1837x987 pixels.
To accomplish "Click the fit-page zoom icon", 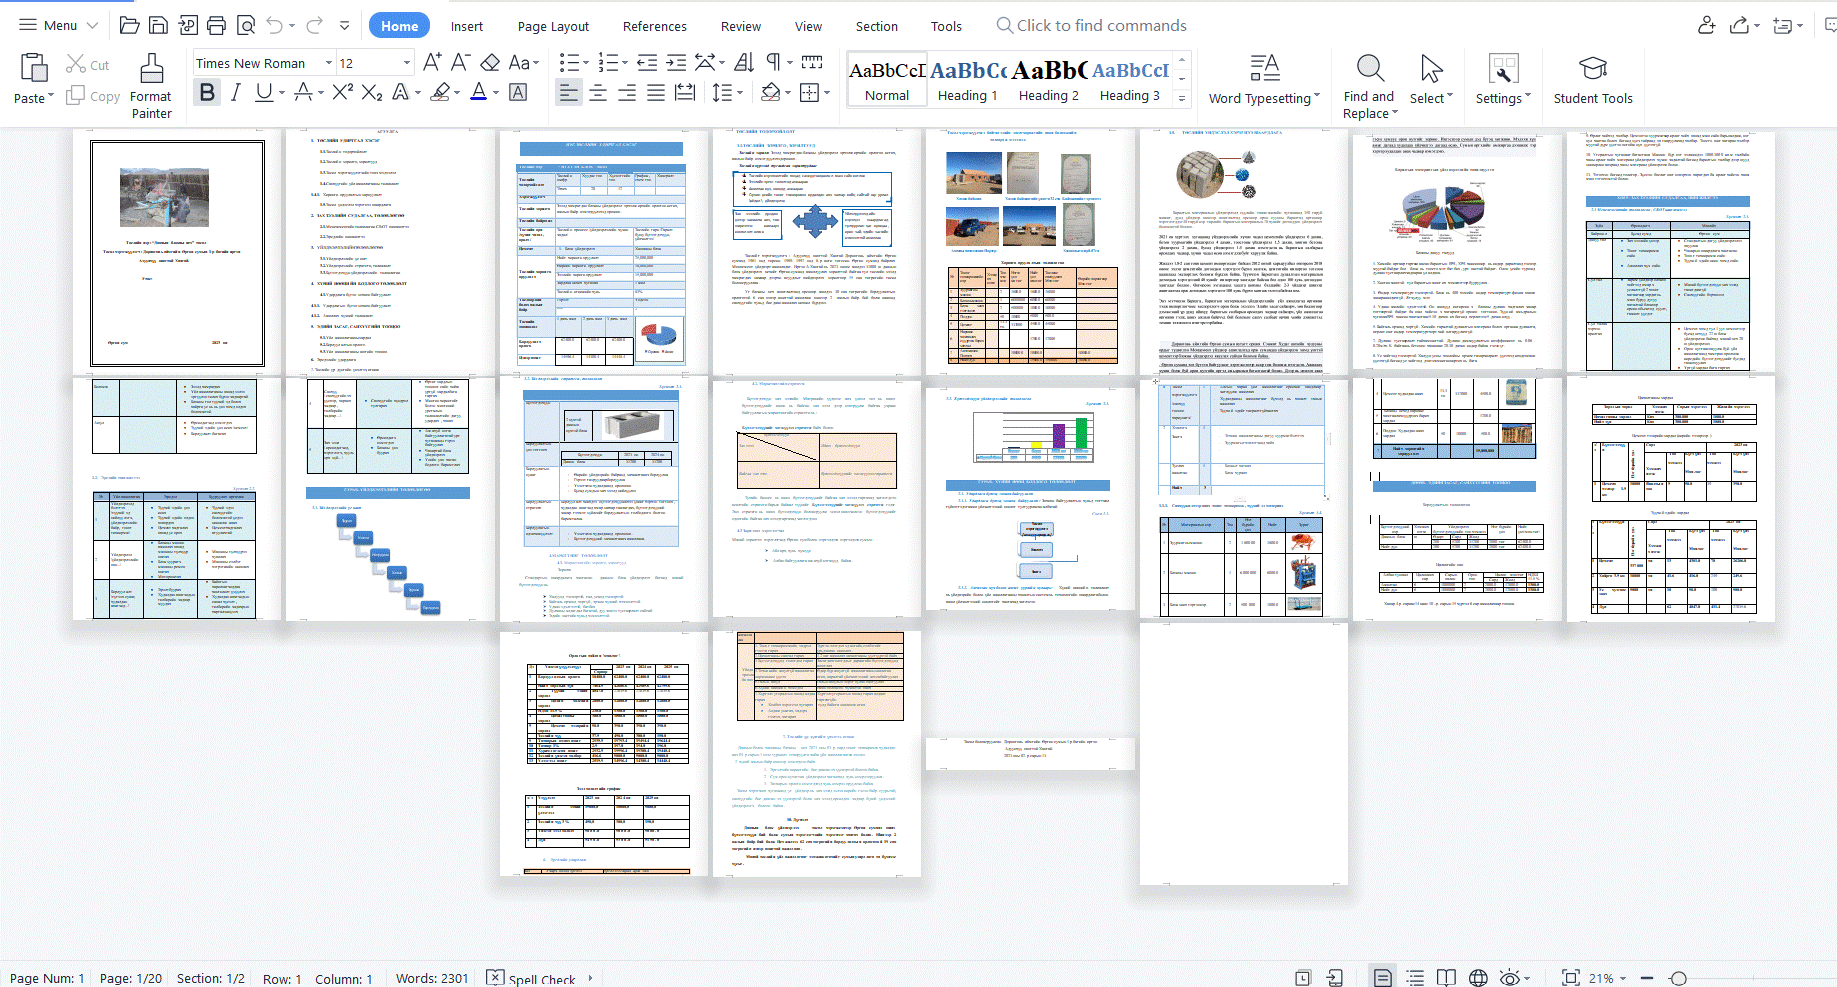I will 1571,977.
